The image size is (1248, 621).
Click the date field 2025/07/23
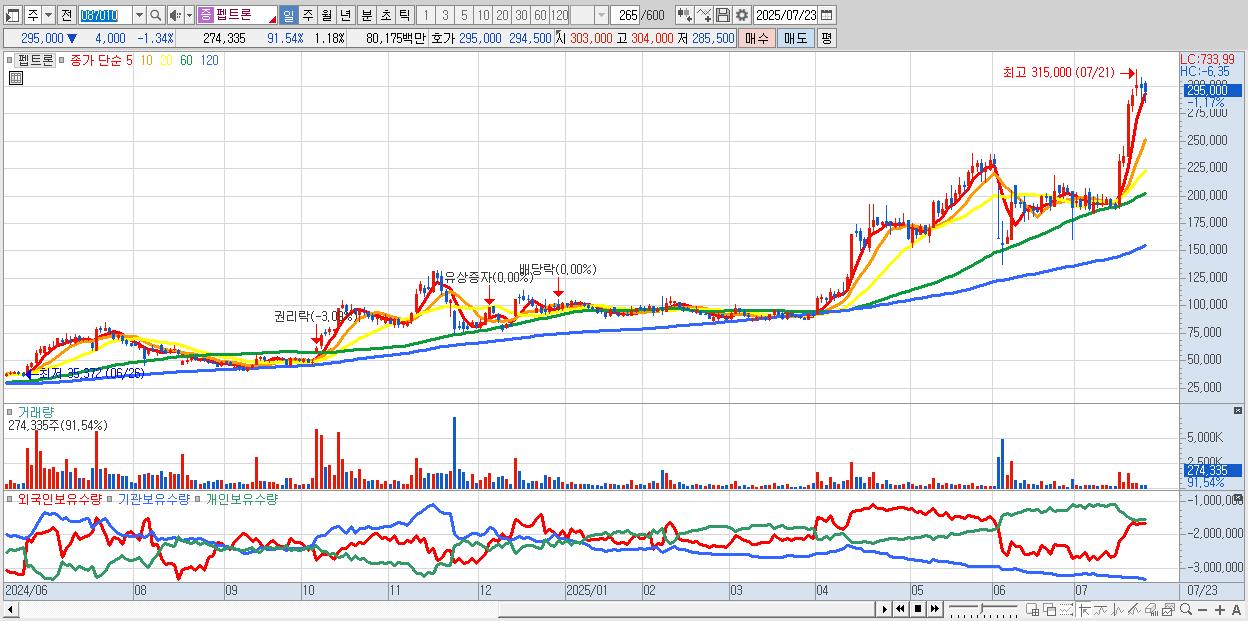(786, 15)
